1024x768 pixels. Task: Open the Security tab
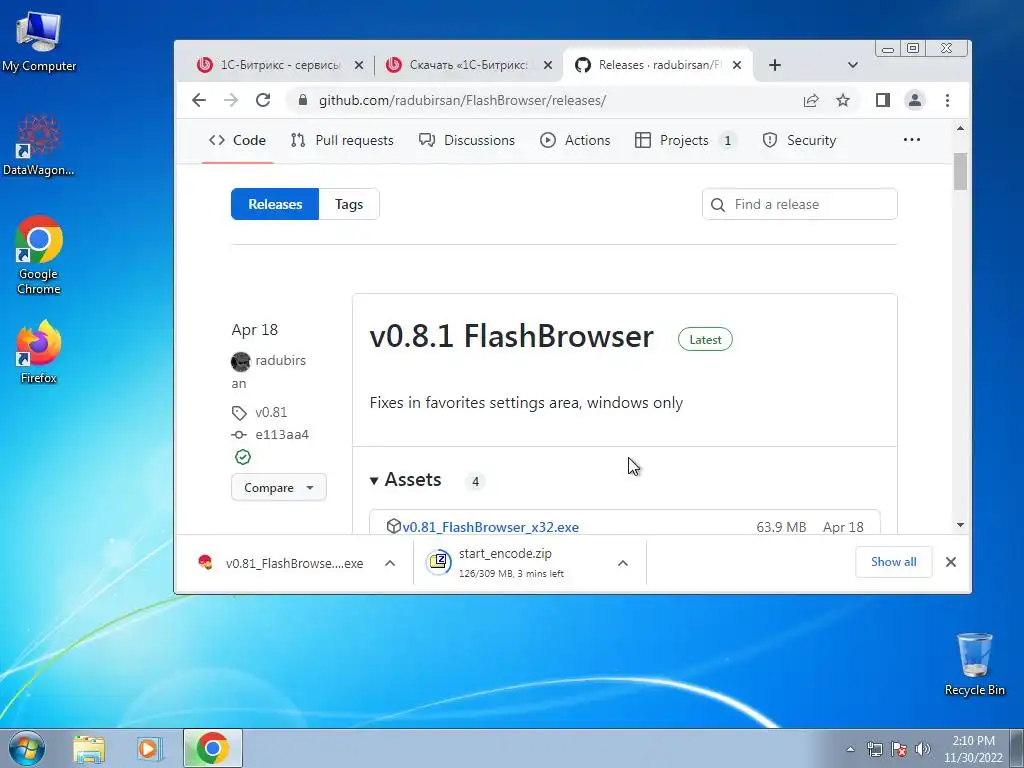[799, 140]
